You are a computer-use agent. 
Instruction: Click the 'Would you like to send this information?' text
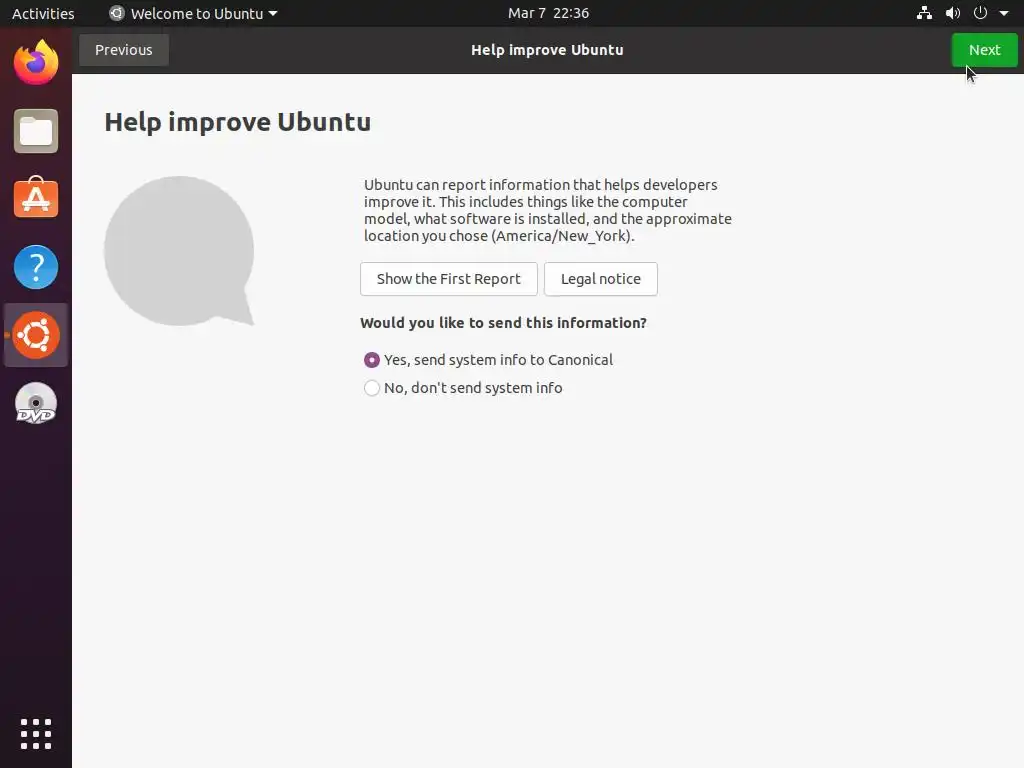(x=504, y=323)
